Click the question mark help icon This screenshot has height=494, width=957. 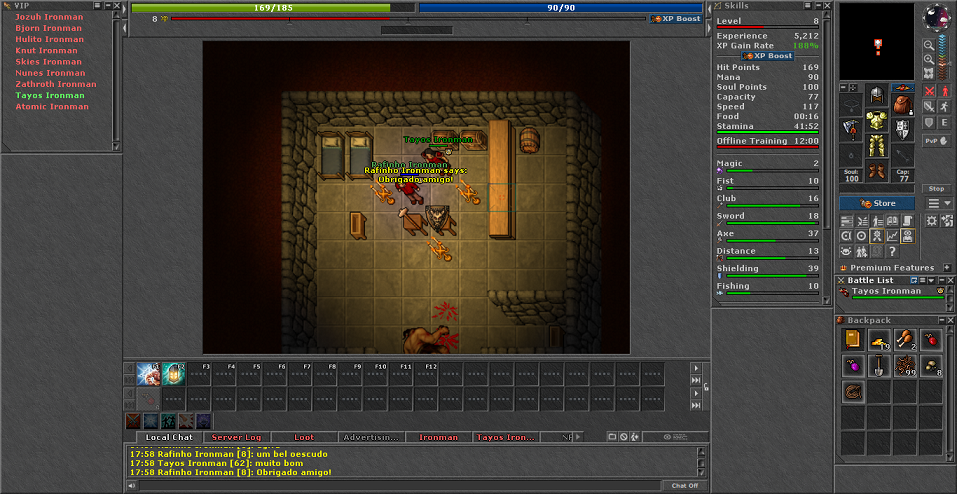pyautogui.click(x=892, y=252)
